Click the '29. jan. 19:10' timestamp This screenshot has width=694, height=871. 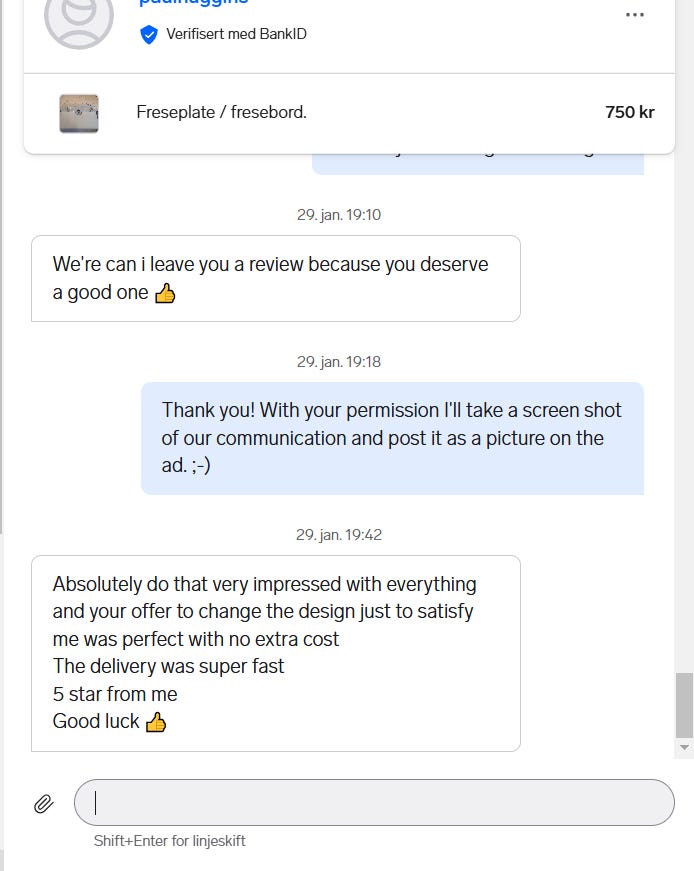(339, 215)
